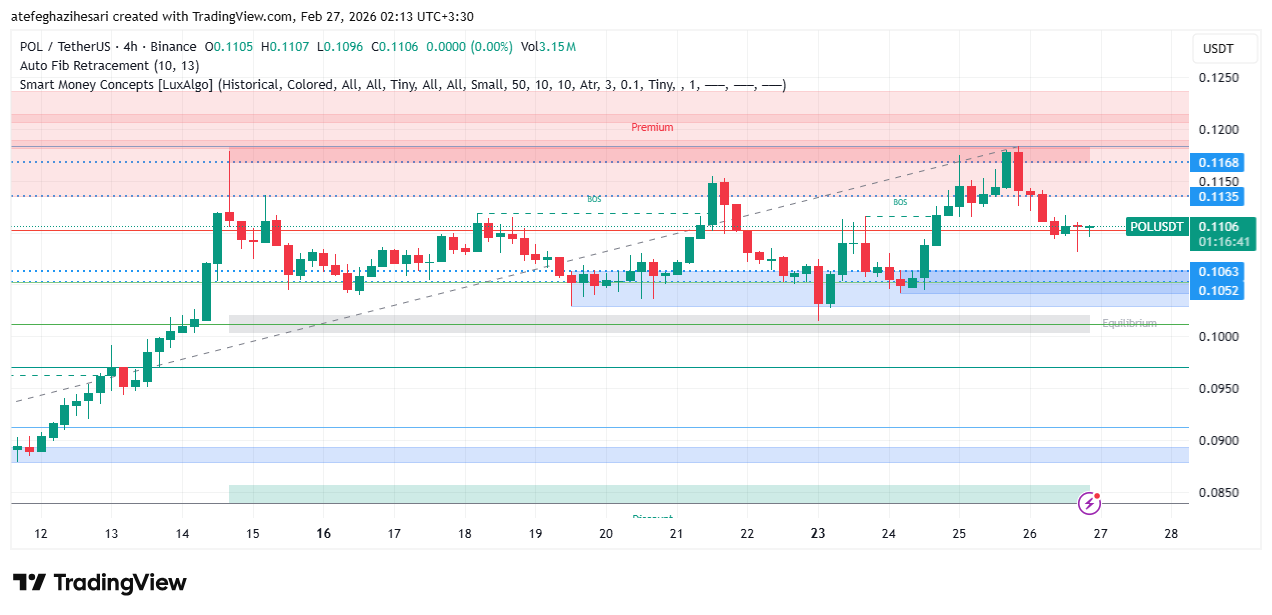
Task: Click the purple lightning bolt icon
Action: (1089, 503)
